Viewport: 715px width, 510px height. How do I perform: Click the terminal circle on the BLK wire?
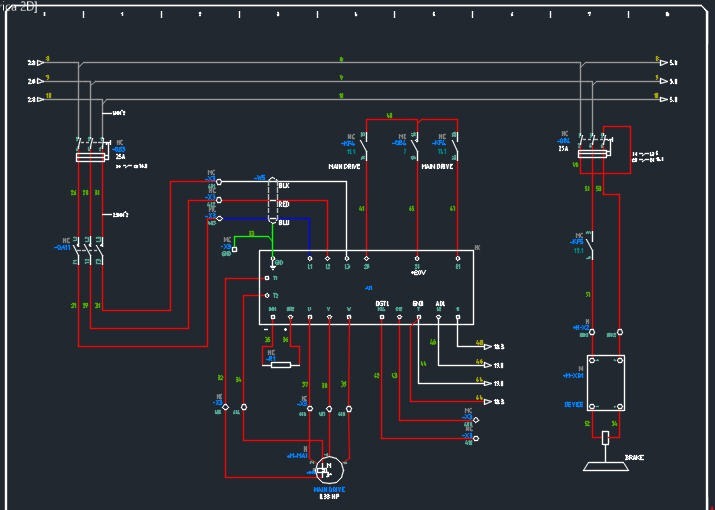pyautogui.click(x=219, y=182)
